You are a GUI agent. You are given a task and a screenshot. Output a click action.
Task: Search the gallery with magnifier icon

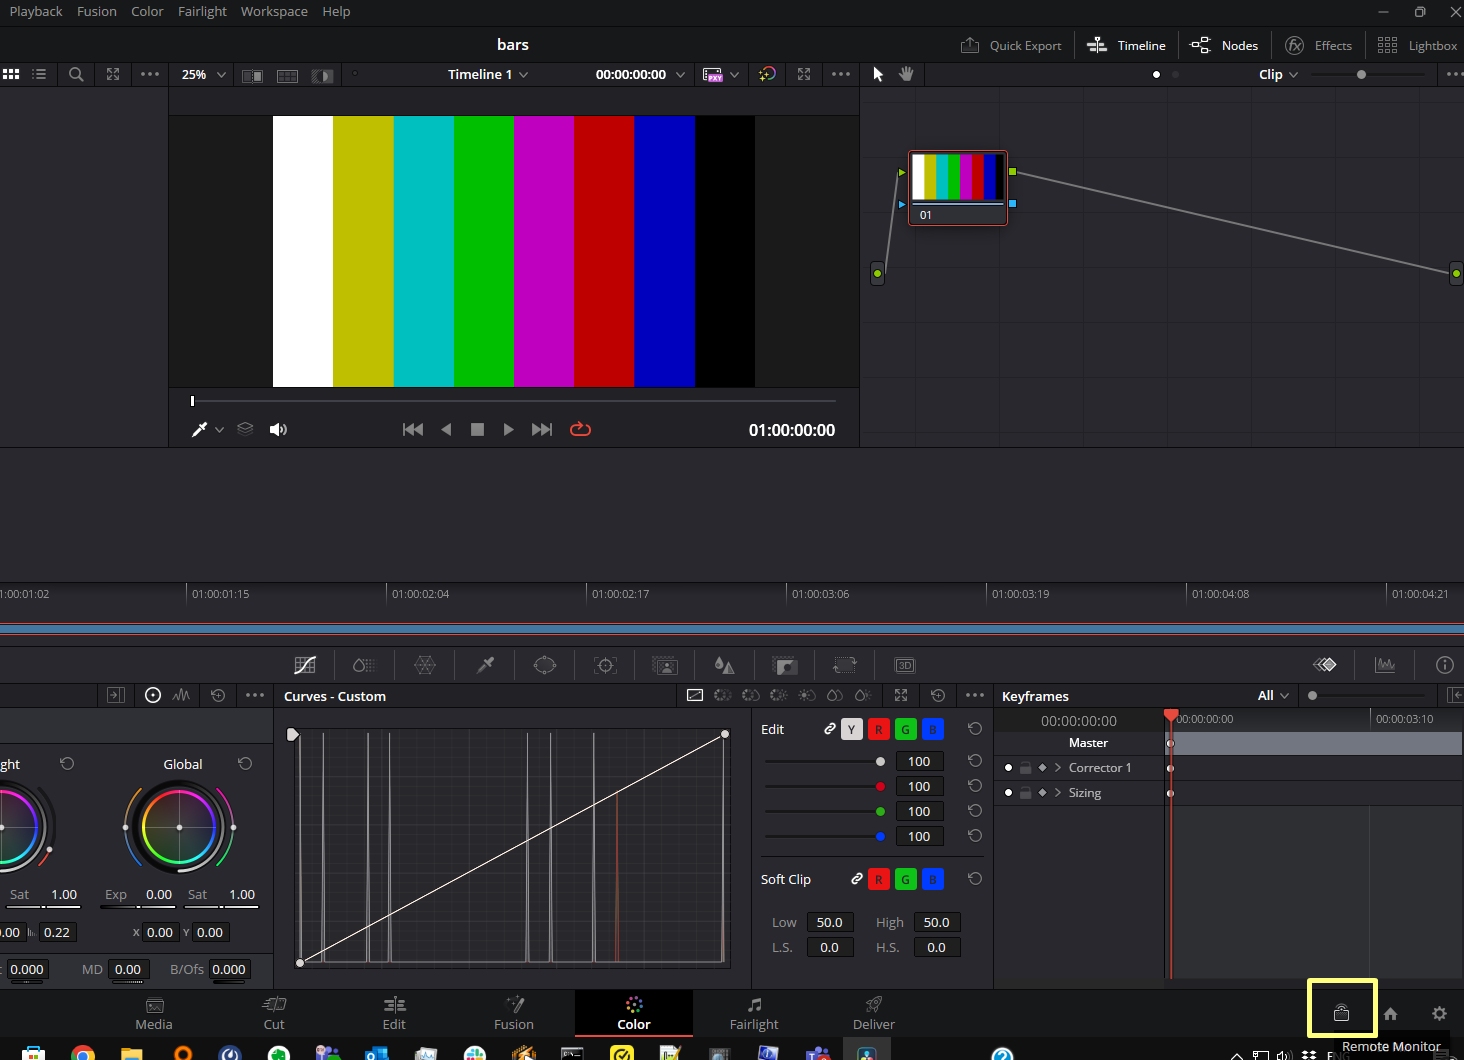click(x=76, y=74)
